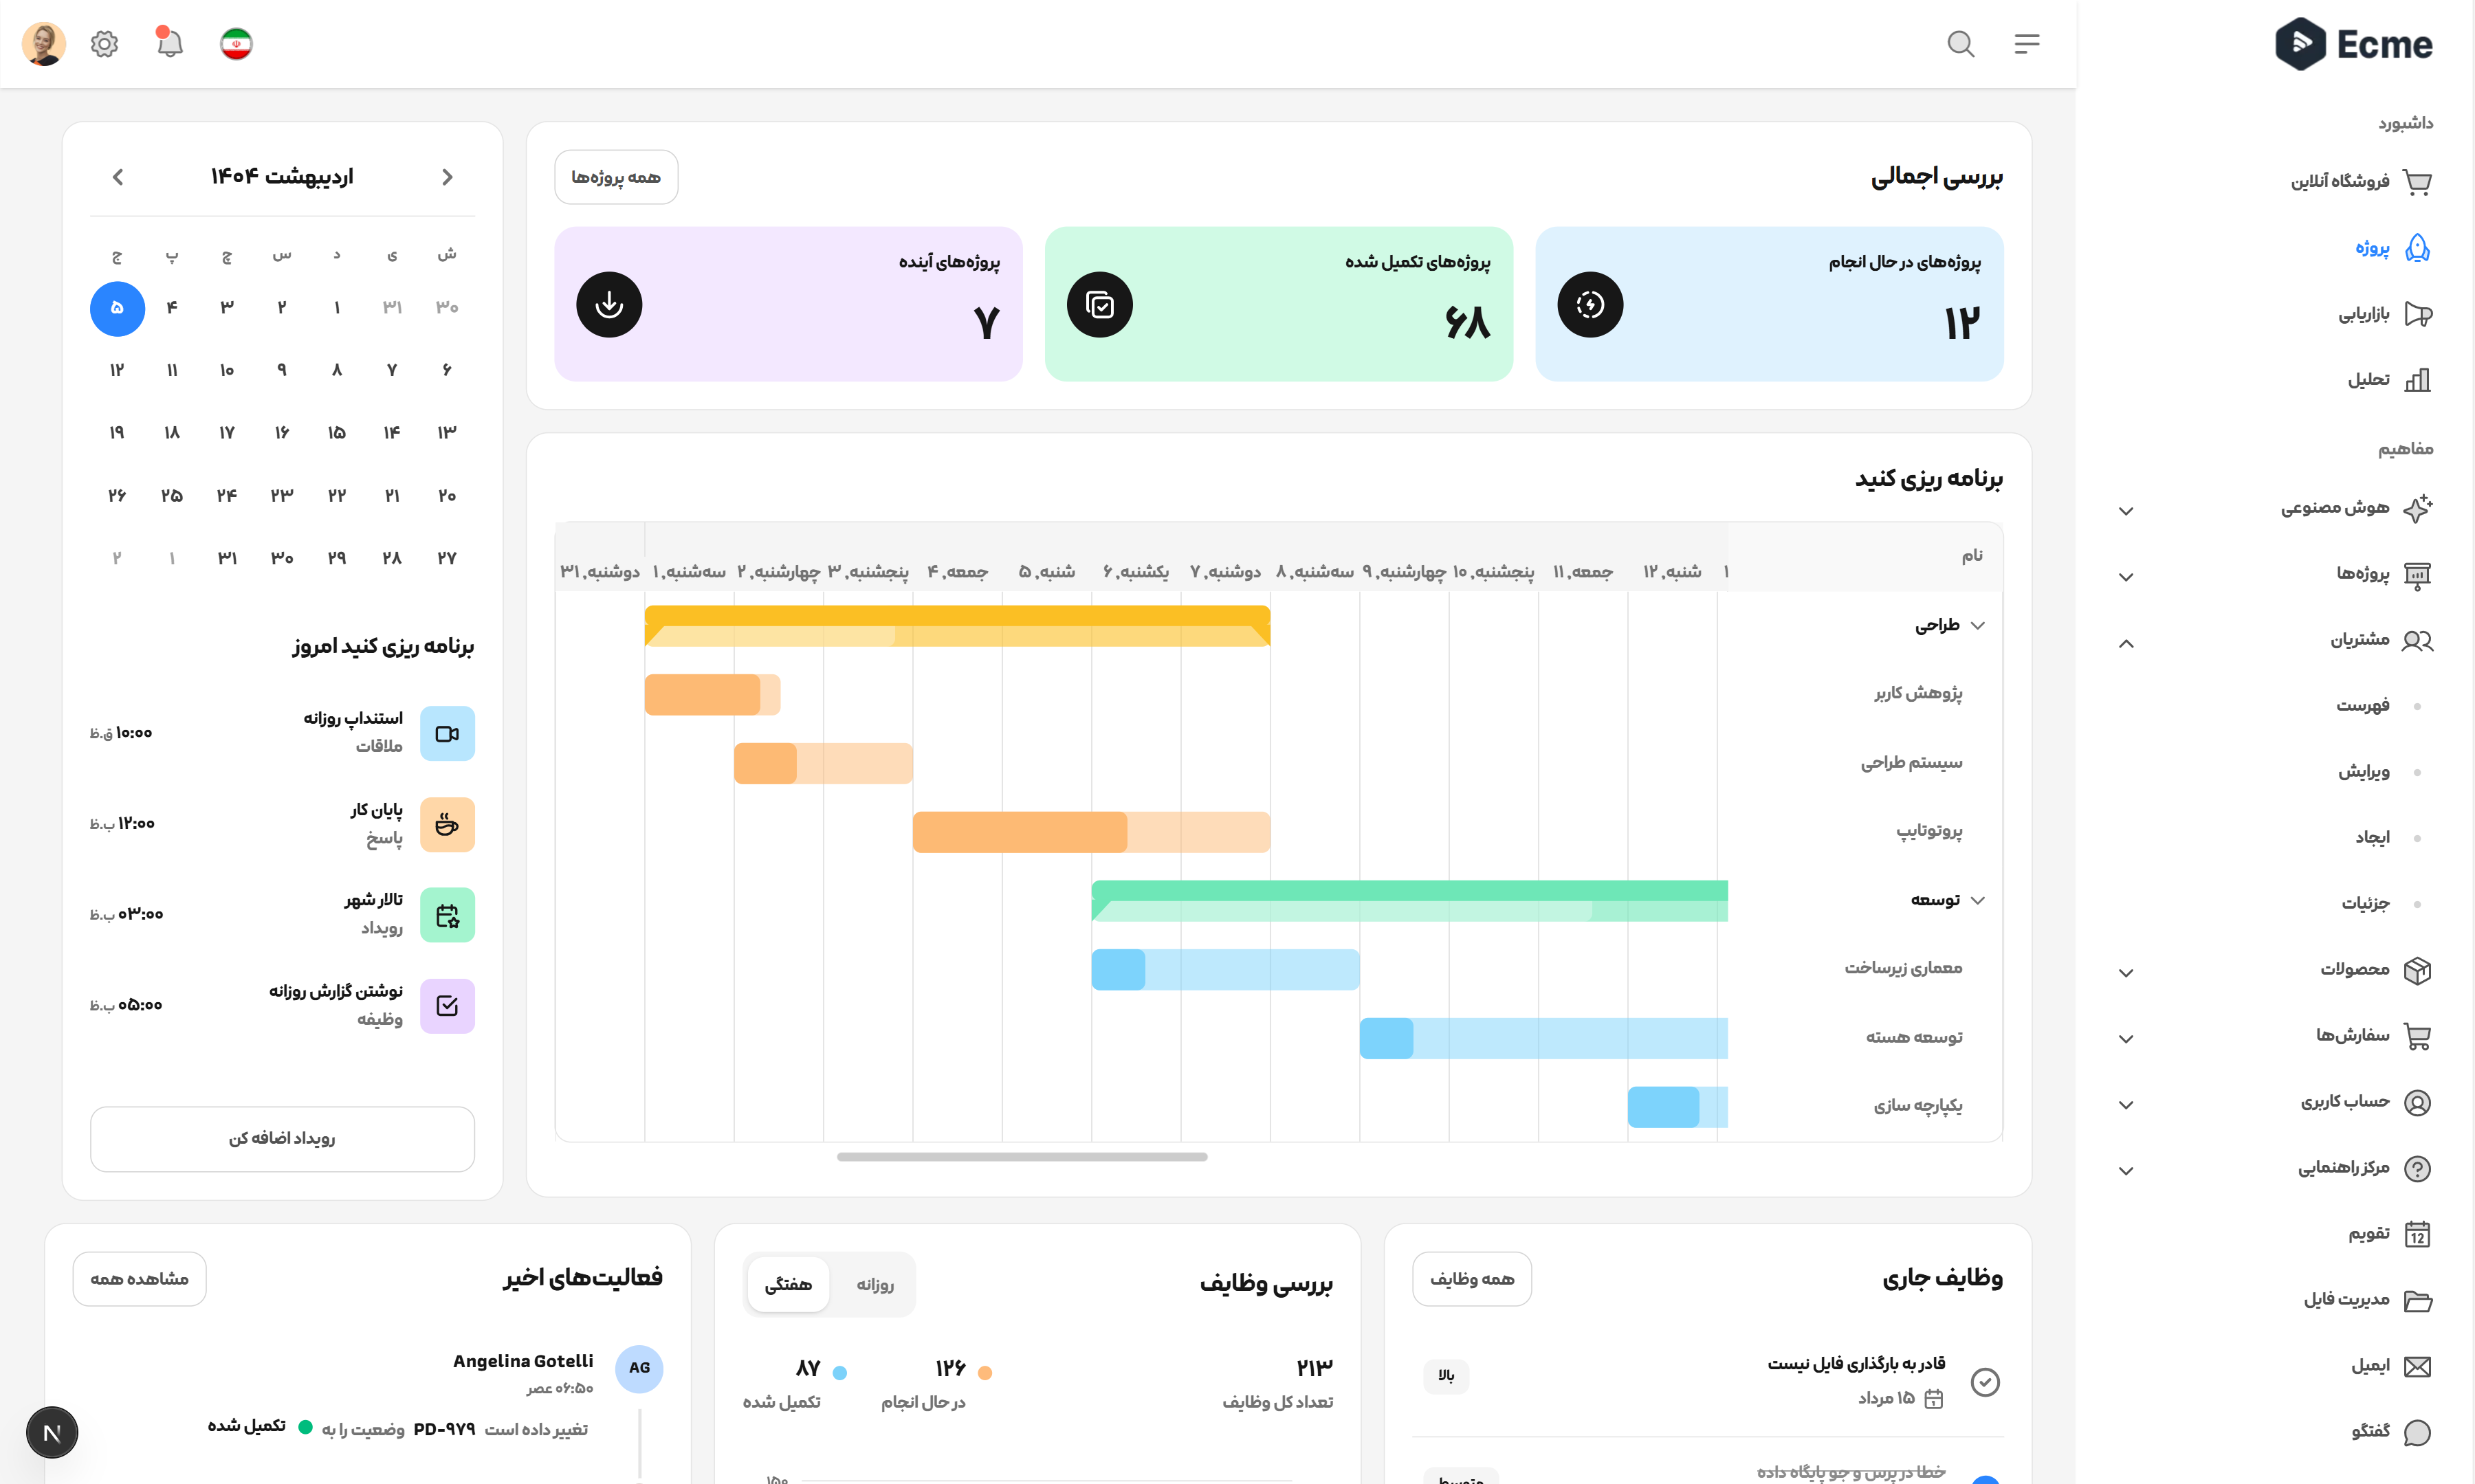2475x1484 pixels.
Task: Click the user avatar in header
Action: pos(44,44)
